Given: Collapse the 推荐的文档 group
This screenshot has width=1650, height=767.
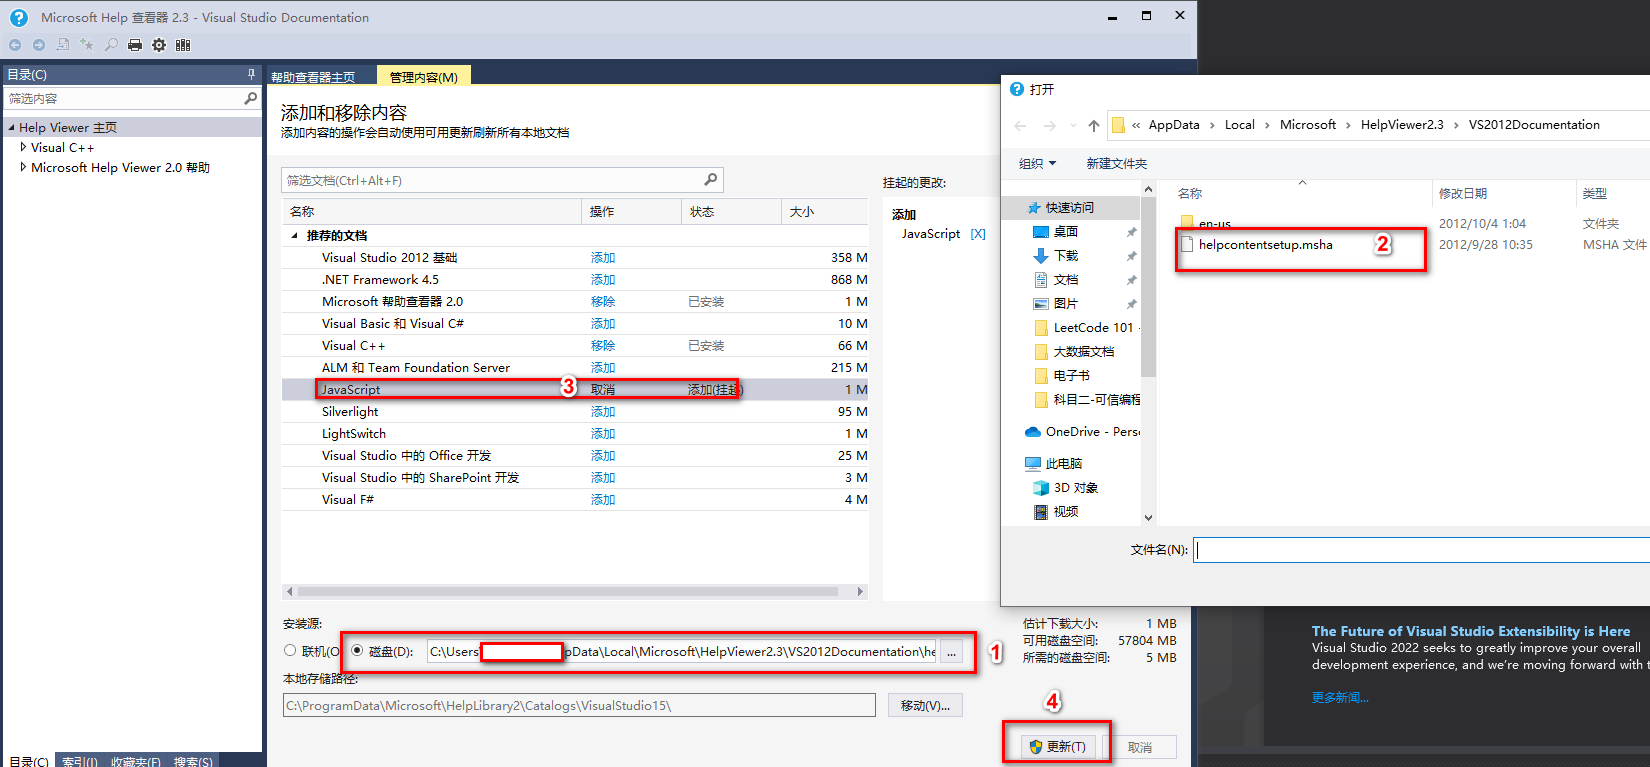Looking at the screenshot, I should [x=294, y=236].
